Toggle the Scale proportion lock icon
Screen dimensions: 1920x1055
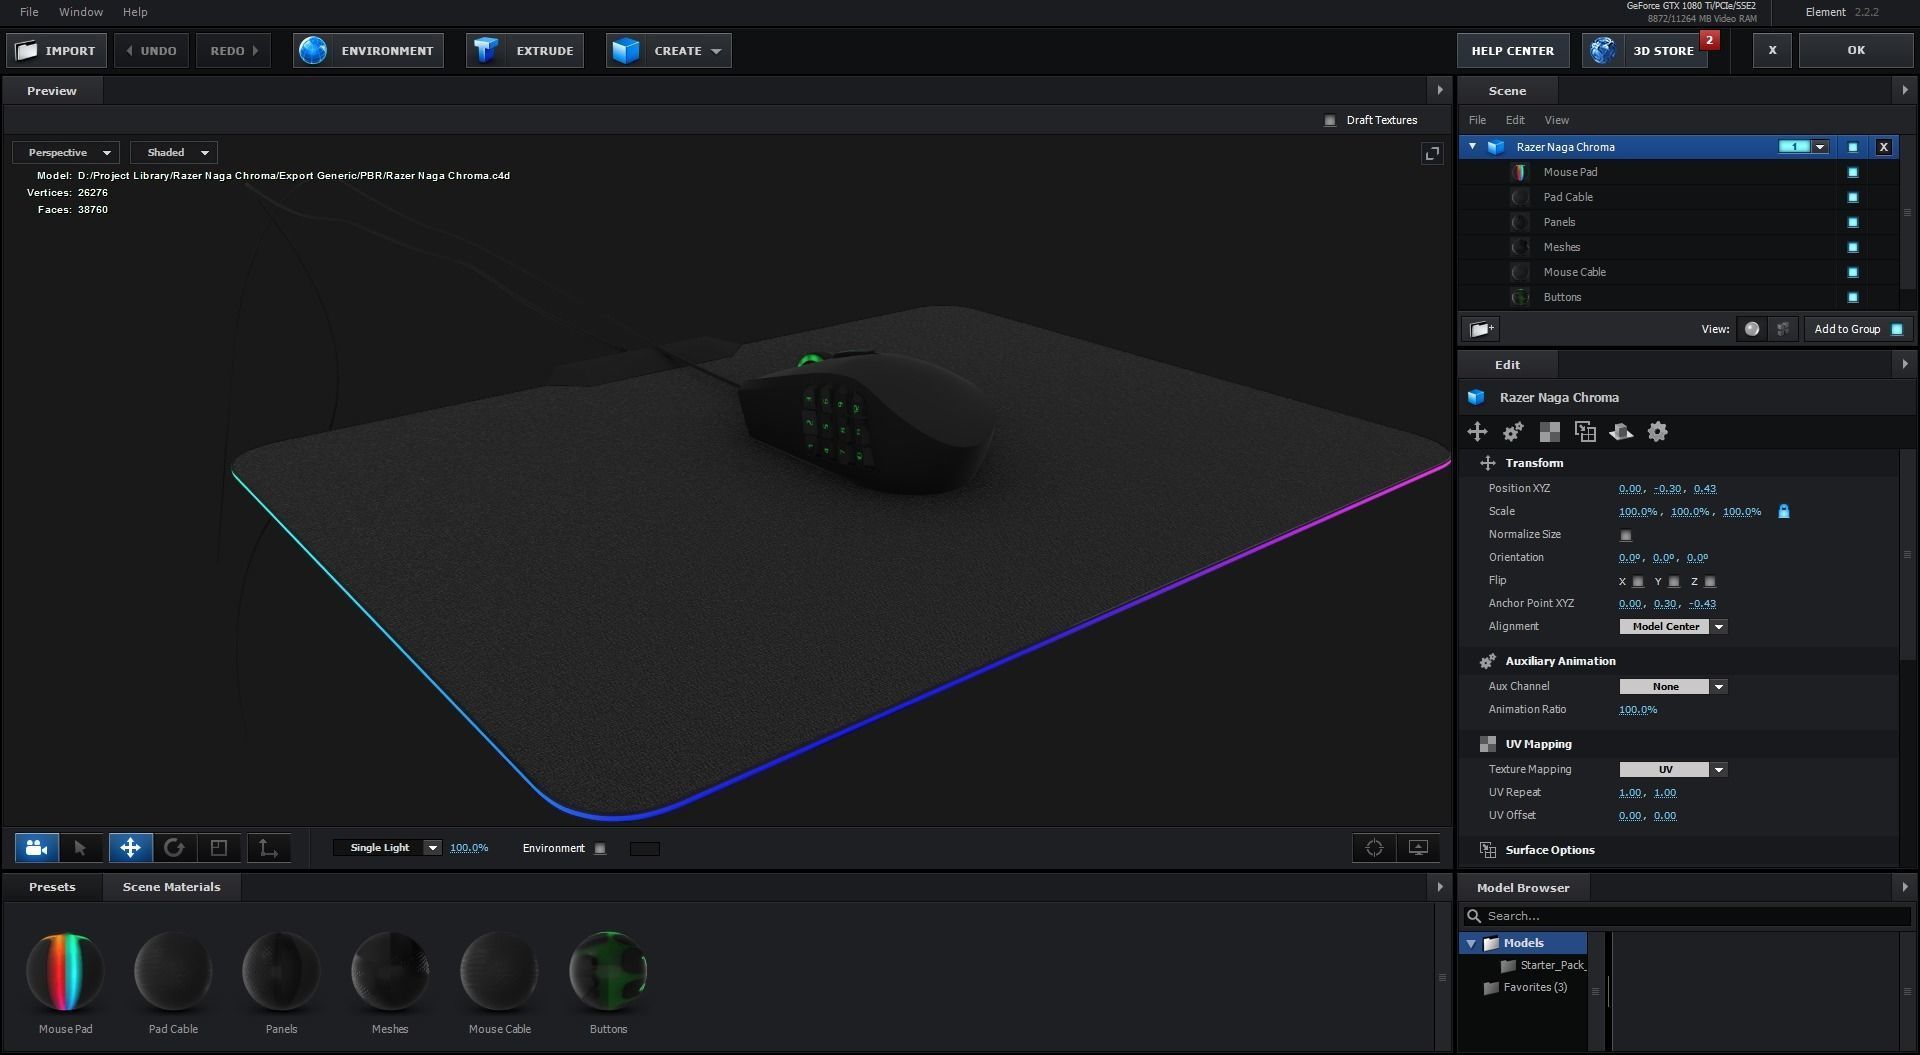point(1783,511)
